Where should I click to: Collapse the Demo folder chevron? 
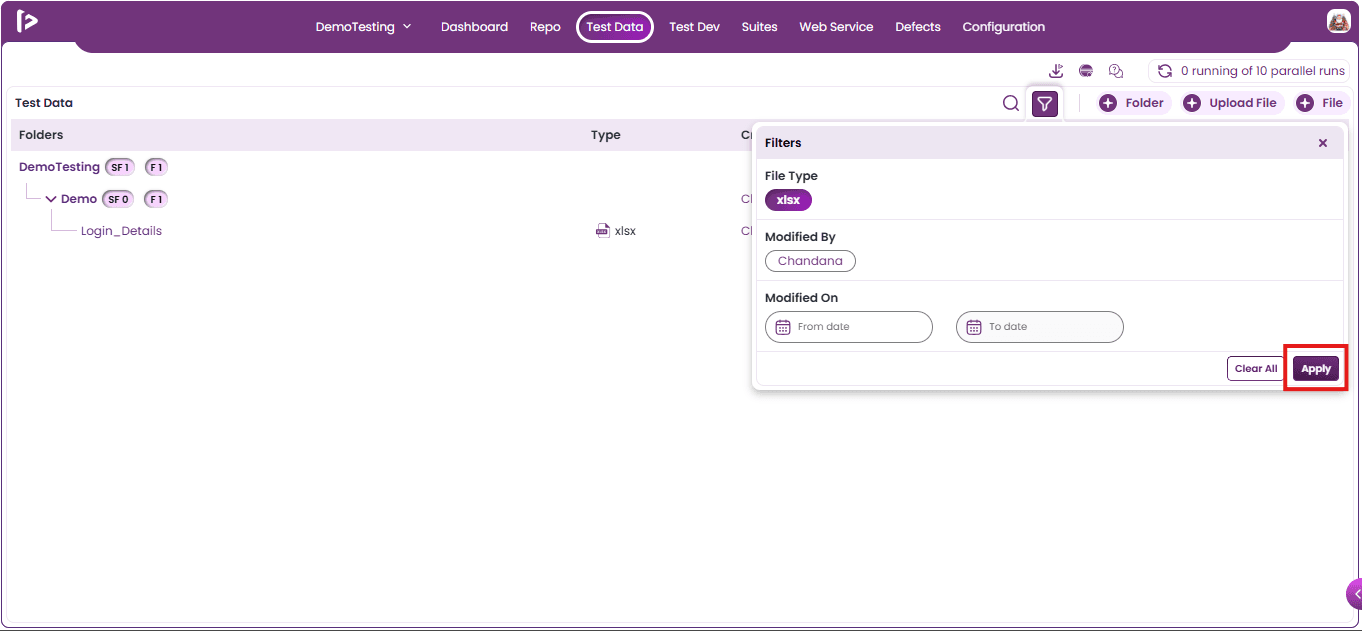pos(51,199)
